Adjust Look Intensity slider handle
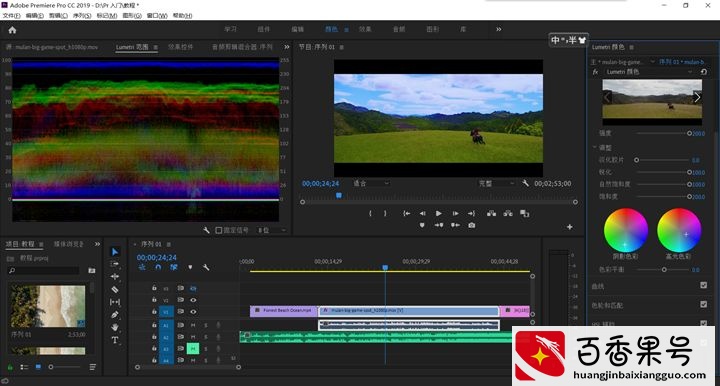720x386 pixels. tap(689, 134)
